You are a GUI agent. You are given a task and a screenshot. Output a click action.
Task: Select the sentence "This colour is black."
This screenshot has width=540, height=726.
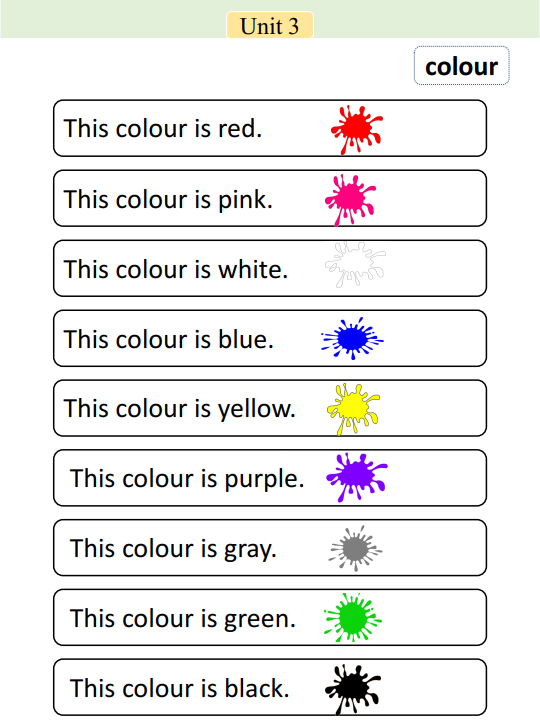click(180, 688)
